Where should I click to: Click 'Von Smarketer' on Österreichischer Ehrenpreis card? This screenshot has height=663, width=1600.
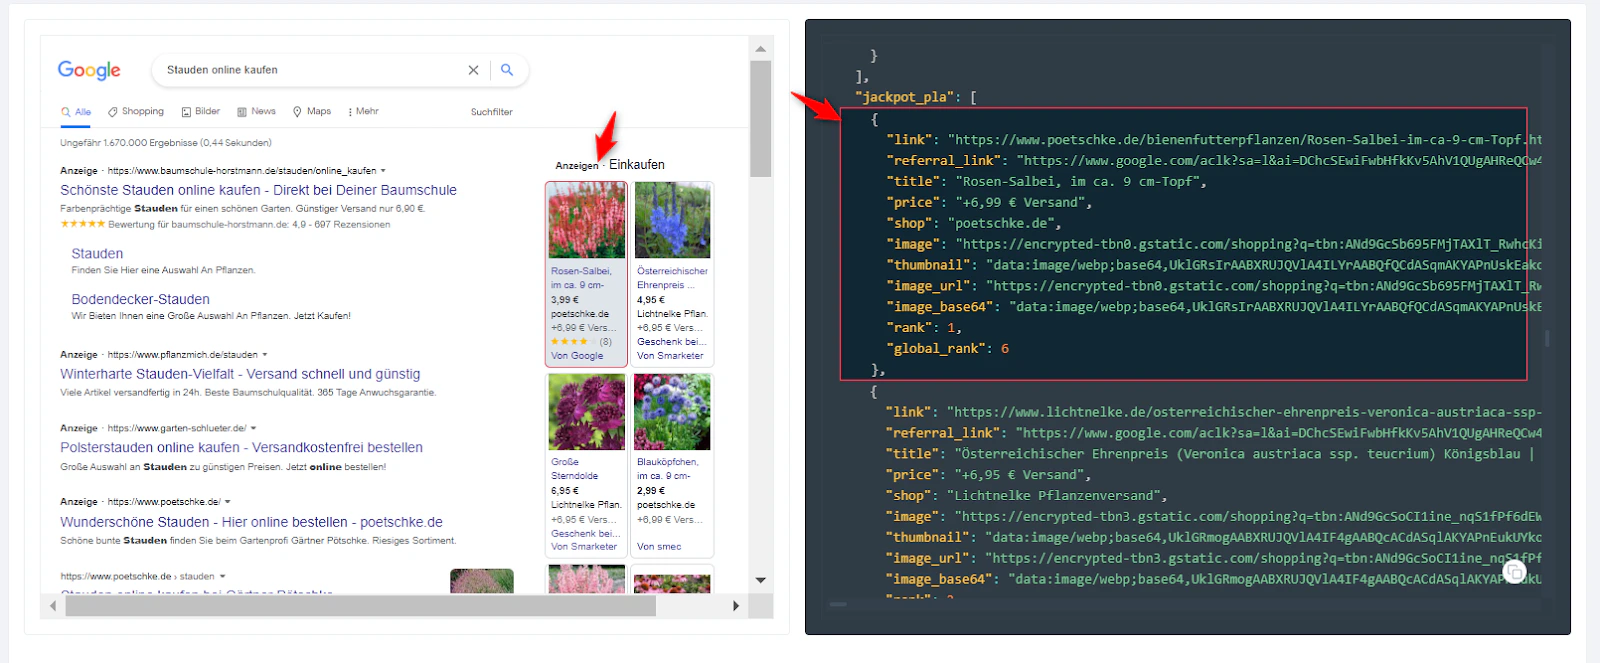click(x=670, y=356)
